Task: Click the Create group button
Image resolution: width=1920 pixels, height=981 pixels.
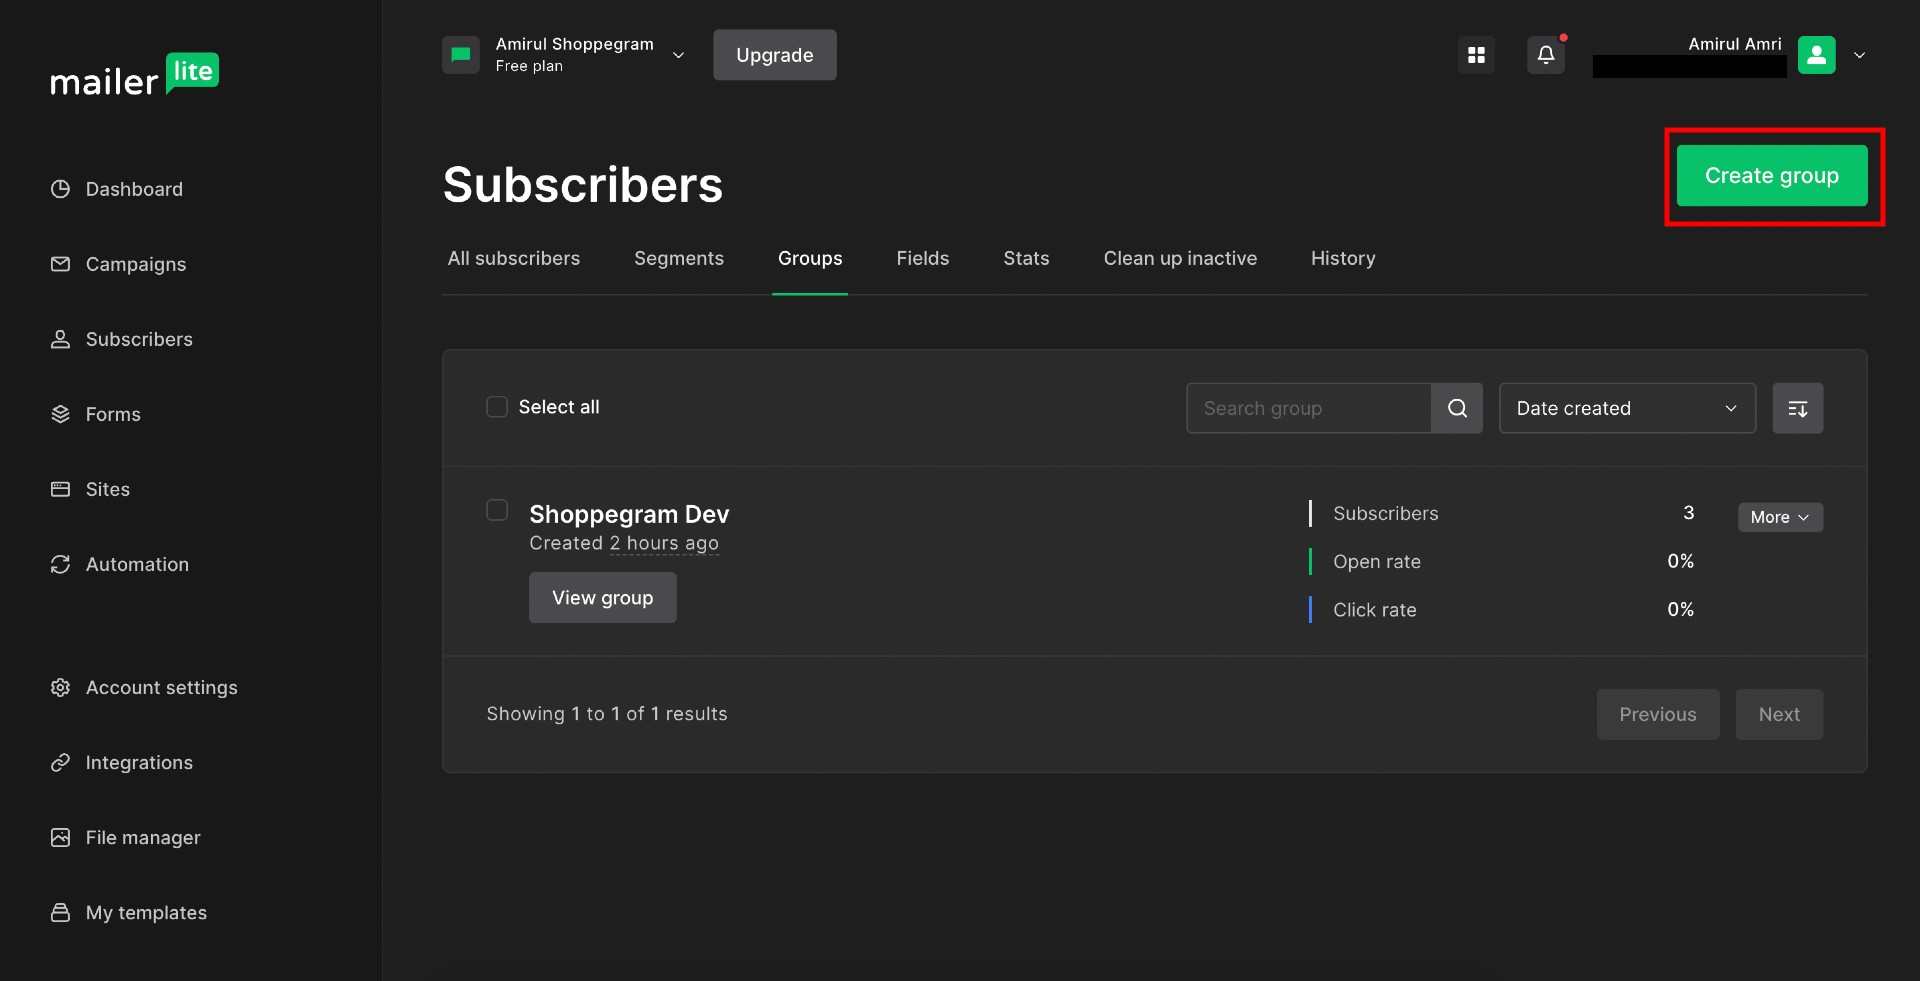Action: [x=1771, y=176]
